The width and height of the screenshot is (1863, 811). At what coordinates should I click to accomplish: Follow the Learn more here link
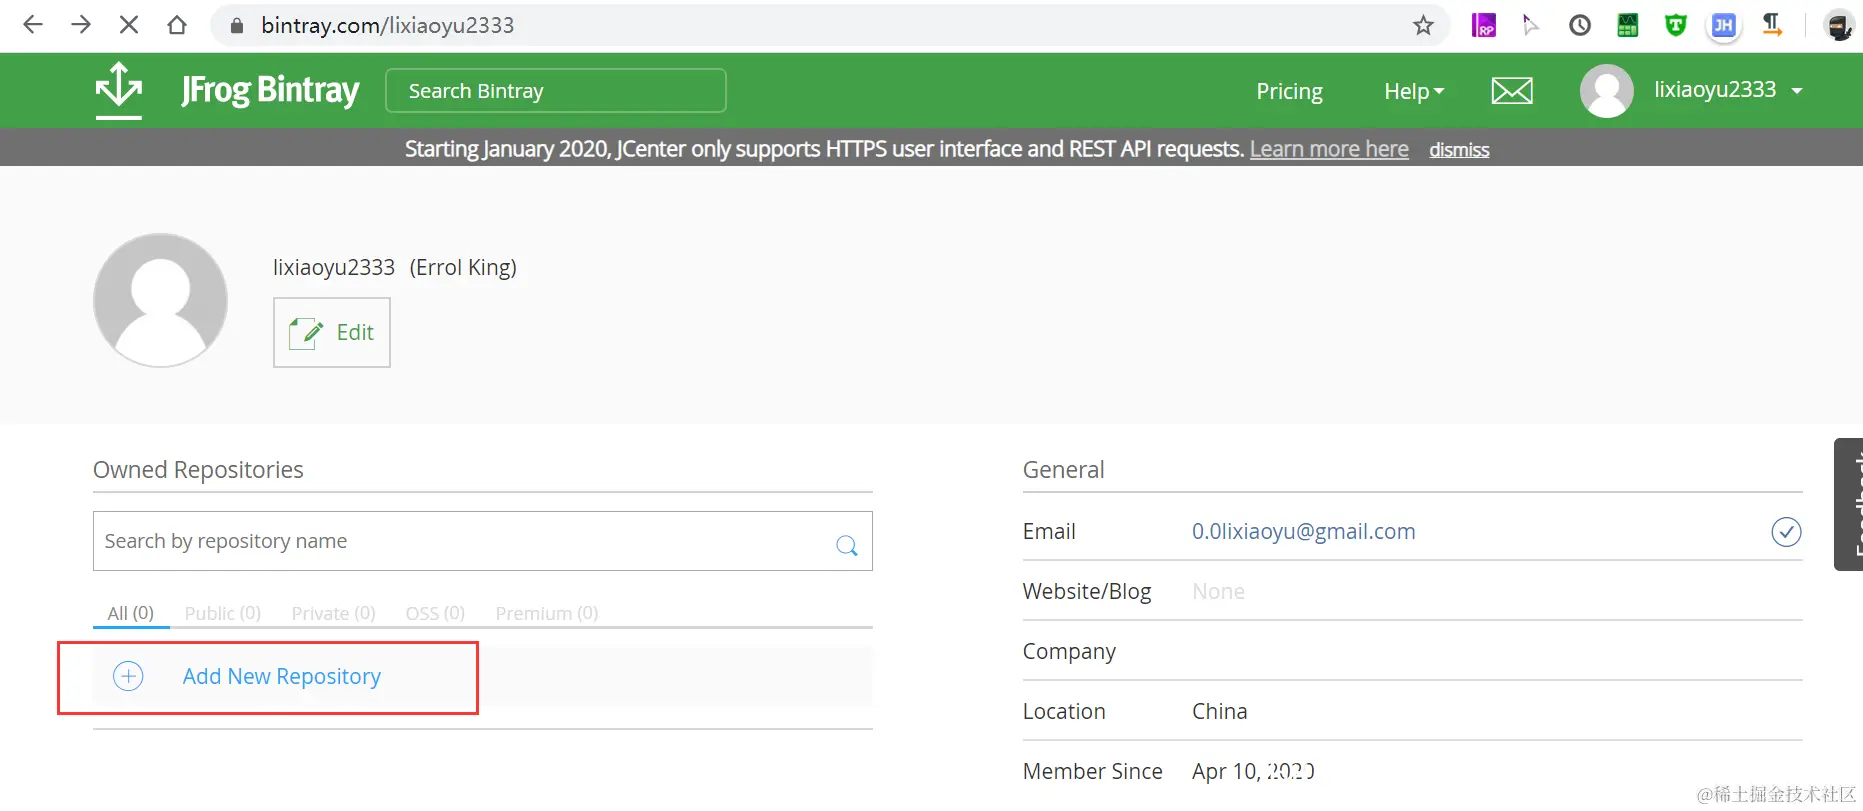(x=1329, y=149)
